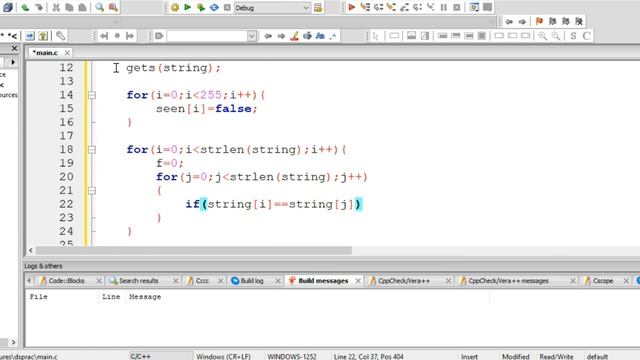Click the 'Message' column header
Viewport: 640px width, 360px height.
[145, 297]
